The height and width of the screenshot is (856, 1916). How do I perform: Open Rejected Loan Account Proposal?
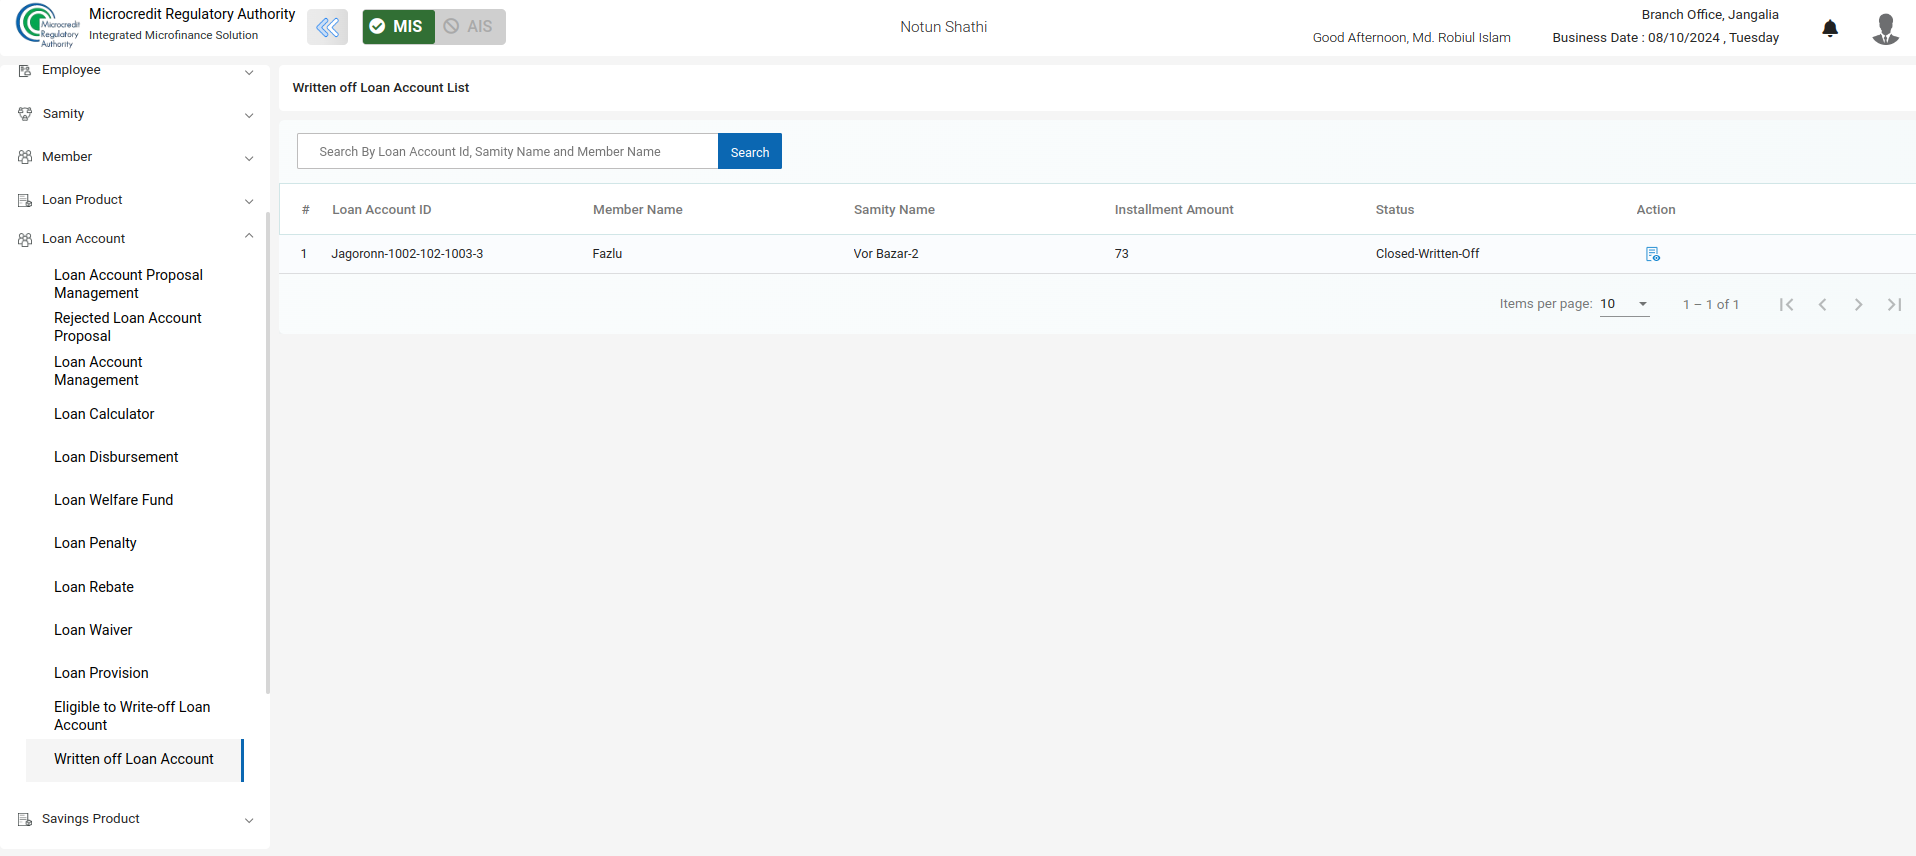coord(128,327)
